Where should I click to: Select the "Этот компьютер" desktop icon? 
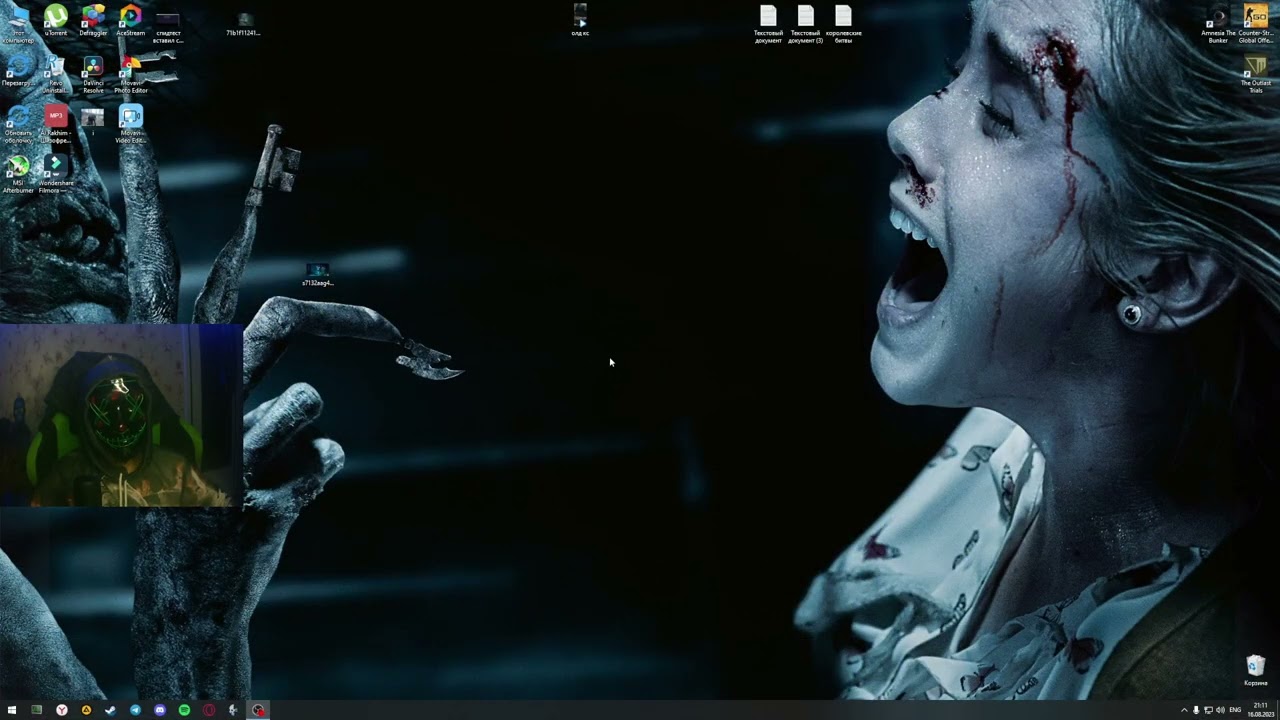(x=18, y=24)
